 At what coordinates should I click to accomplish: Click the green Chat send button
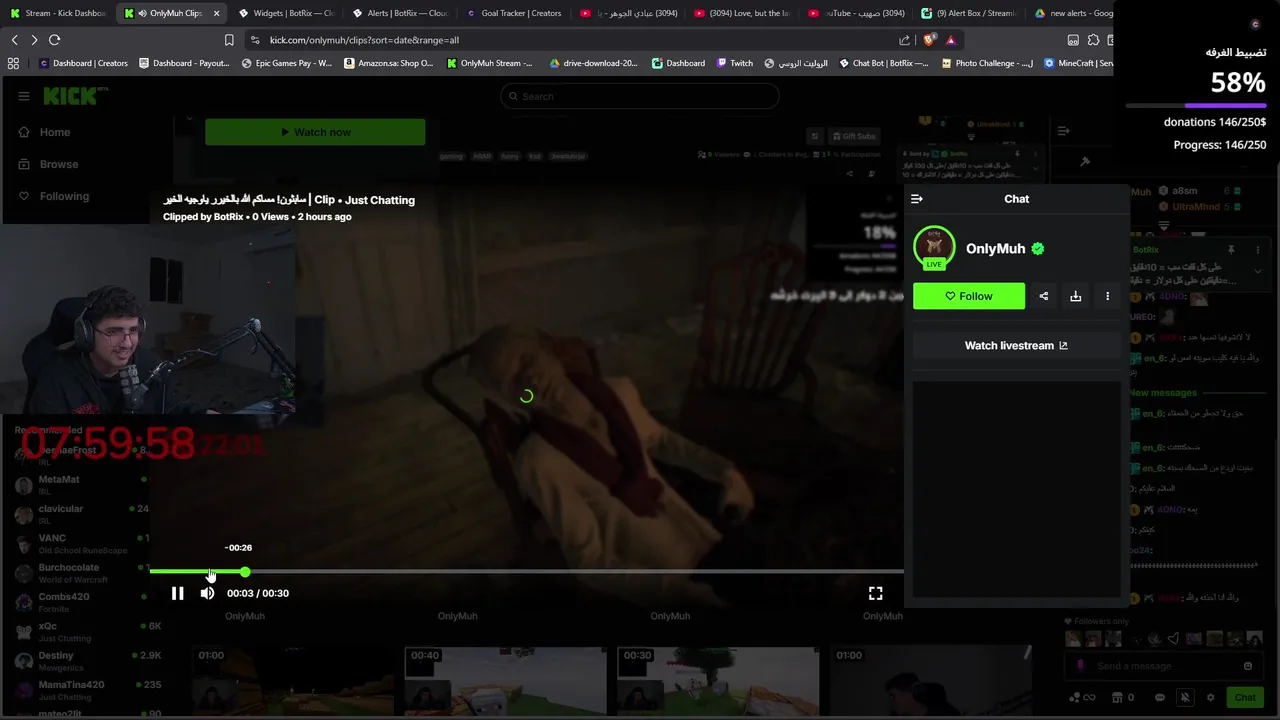click(x=1245, y=697)
